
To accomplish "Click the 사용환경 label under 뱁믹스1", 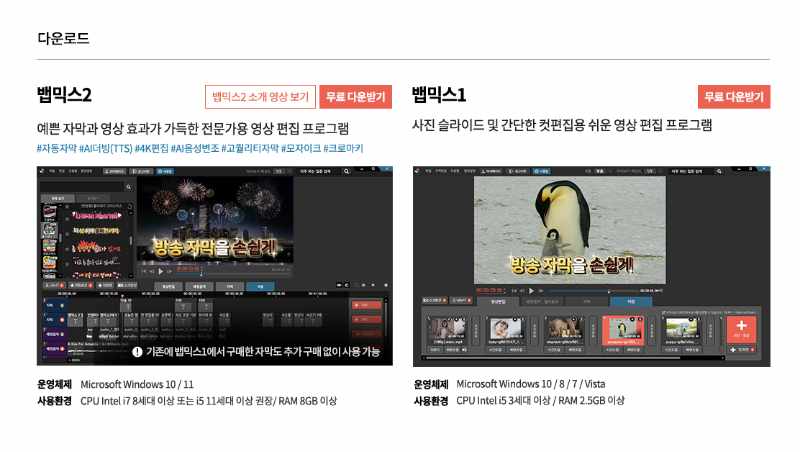I will (431, 400).
